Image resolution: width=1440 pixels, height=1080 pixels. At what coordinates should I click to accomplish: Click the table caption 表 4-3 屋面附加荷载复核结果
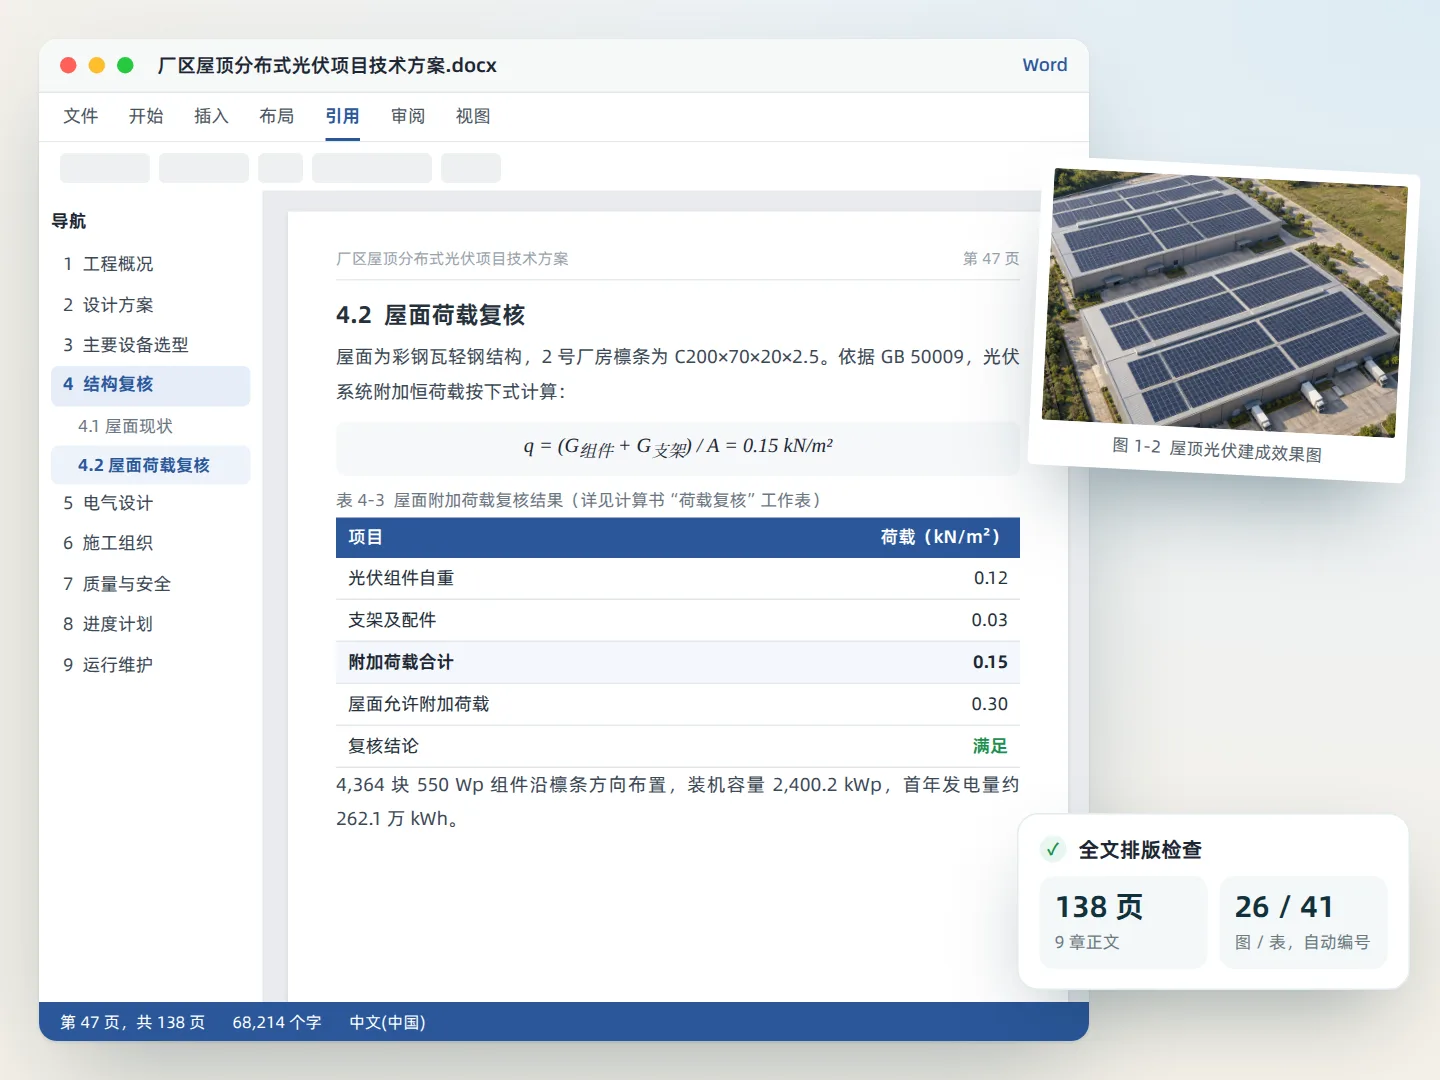[x=578, y=500]
